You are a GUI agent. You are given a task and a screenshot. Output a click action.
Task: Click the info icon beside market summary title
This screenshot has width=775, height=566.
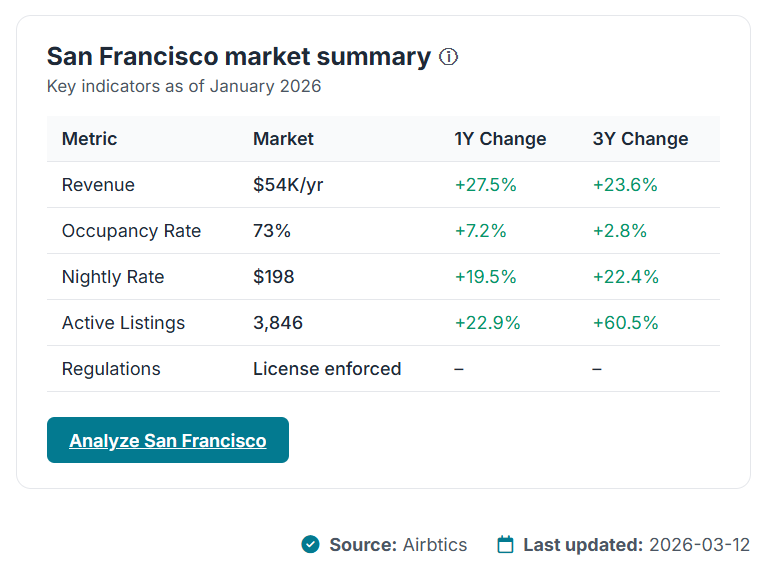tap(449, 57)
